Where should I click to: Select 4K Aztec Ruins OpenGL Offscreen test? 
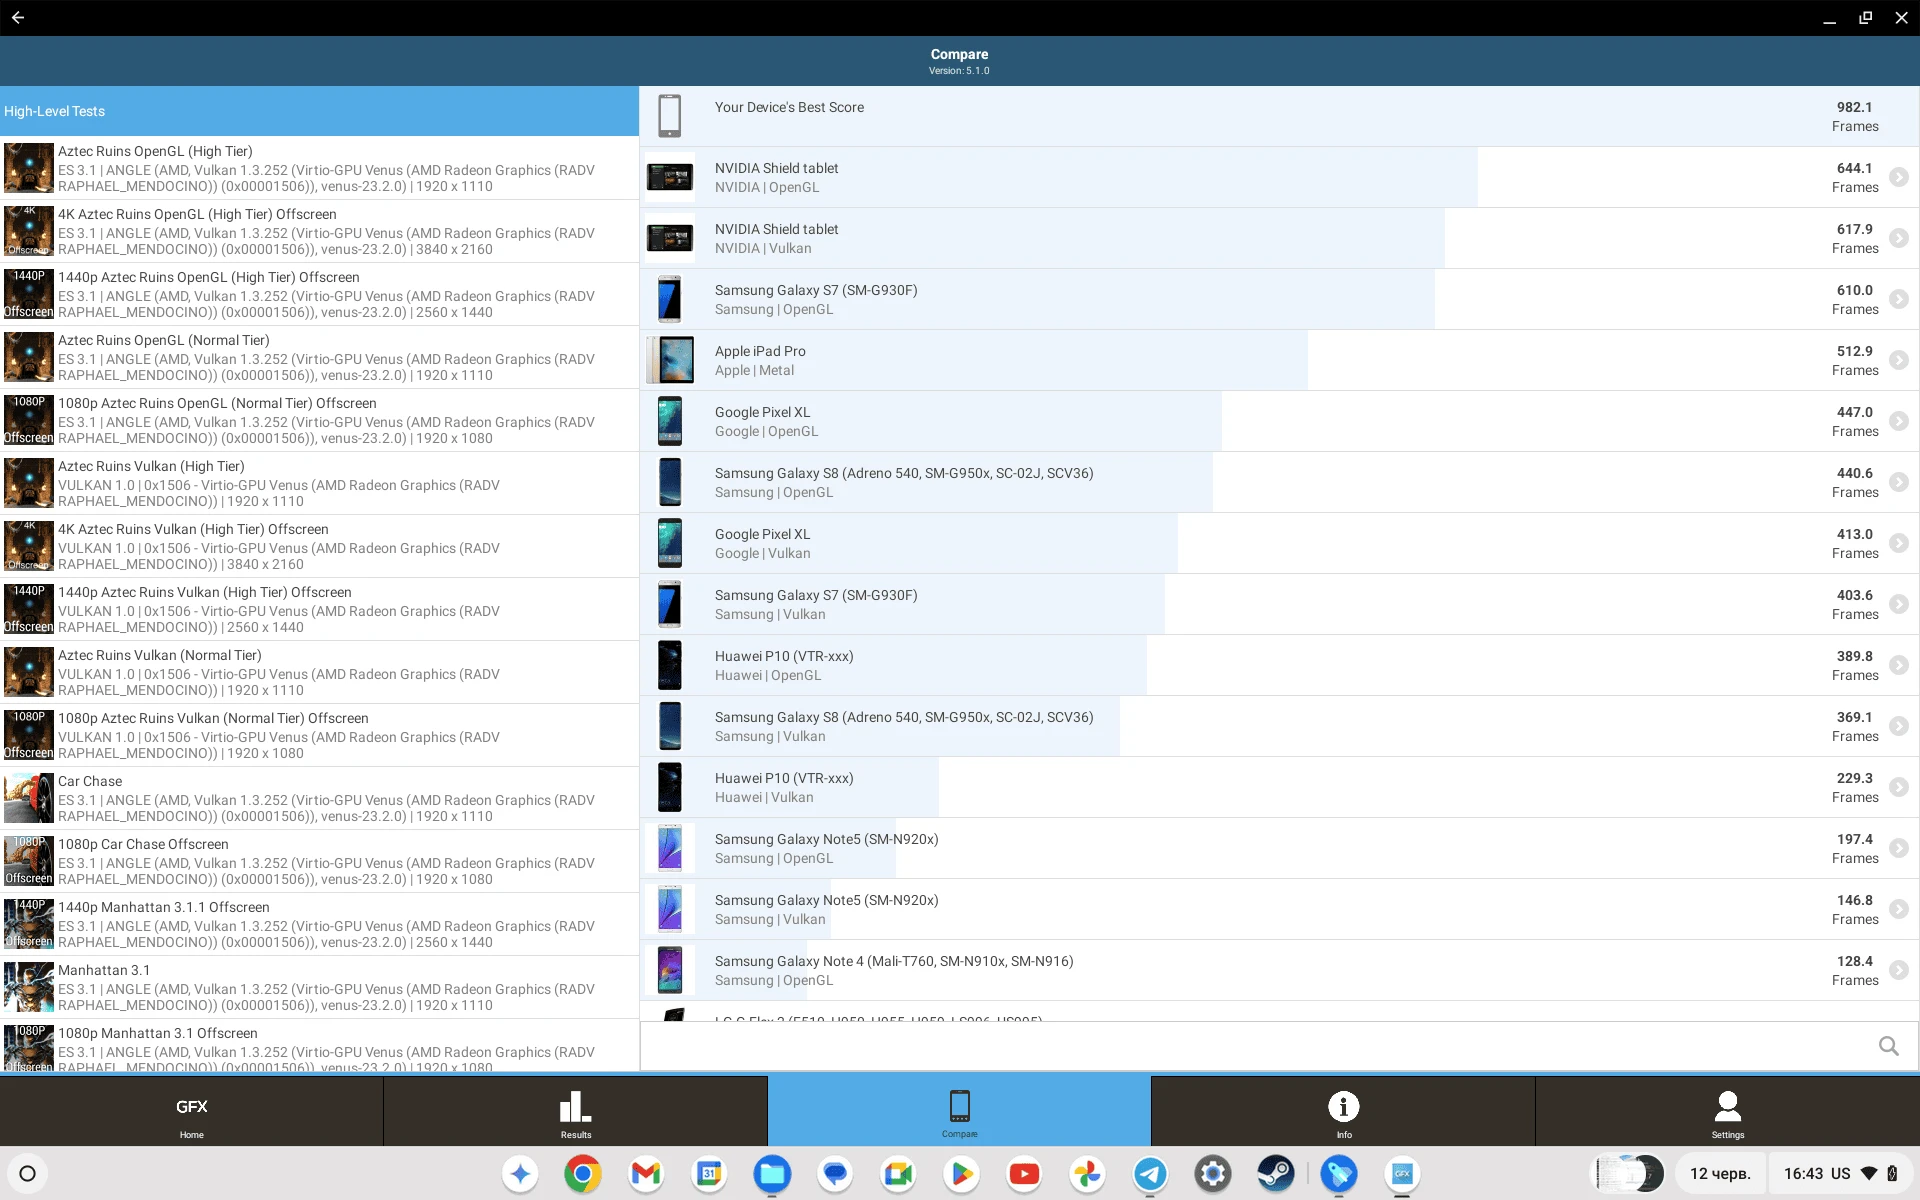coord(319,231)
